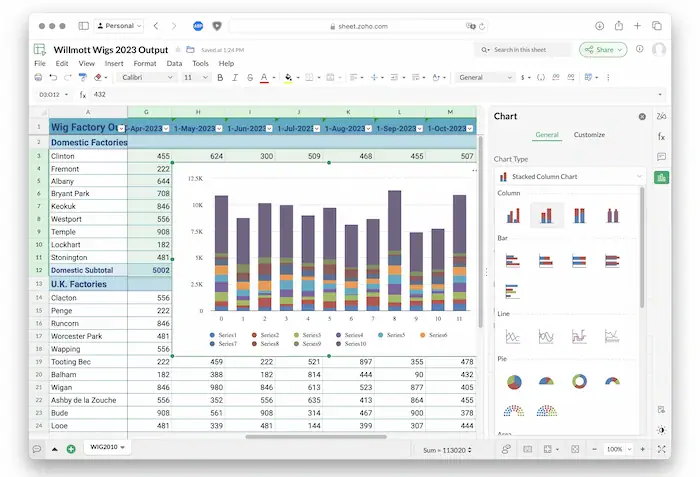Click the Series5 legend entry
This screenshot has height=477, width=700.
tap(391, 335)
